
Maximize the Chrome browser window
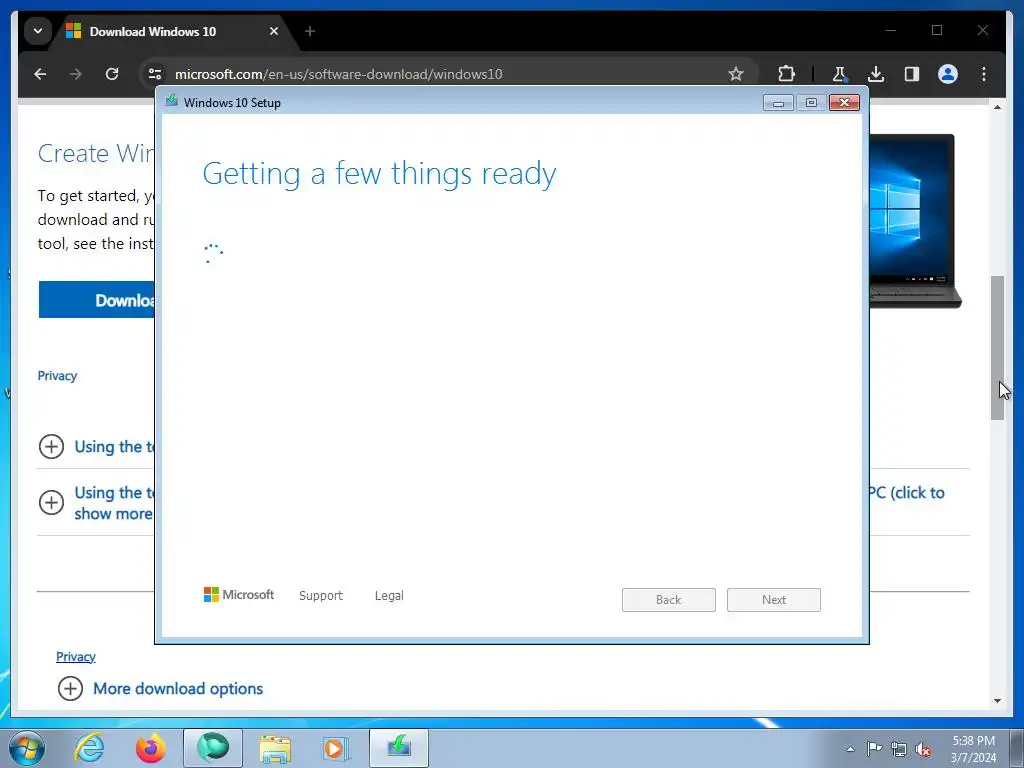tap(937, 30)
